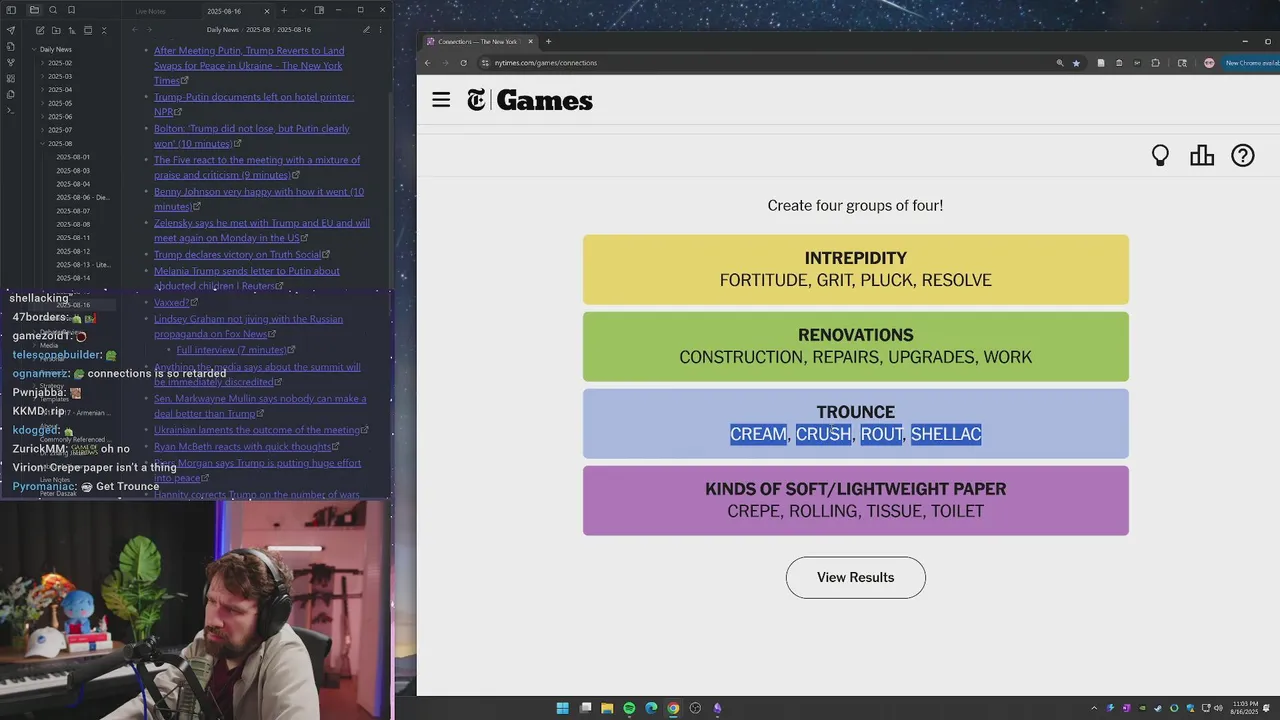
Task: Open the Connections help question mark icon
Action: point(1243,156)
